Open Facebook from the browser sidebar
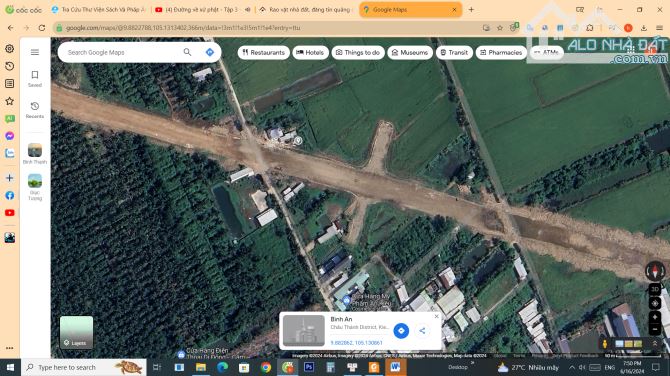This screenshot has height=376, width=670. point(9,195)
